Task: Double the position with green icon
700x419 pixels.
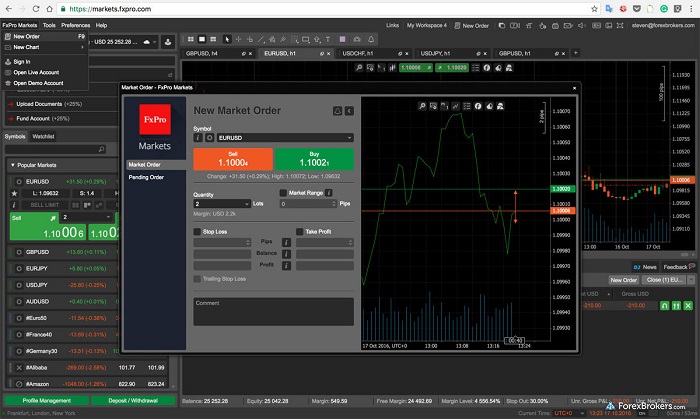Action: (x=676, y=306)
